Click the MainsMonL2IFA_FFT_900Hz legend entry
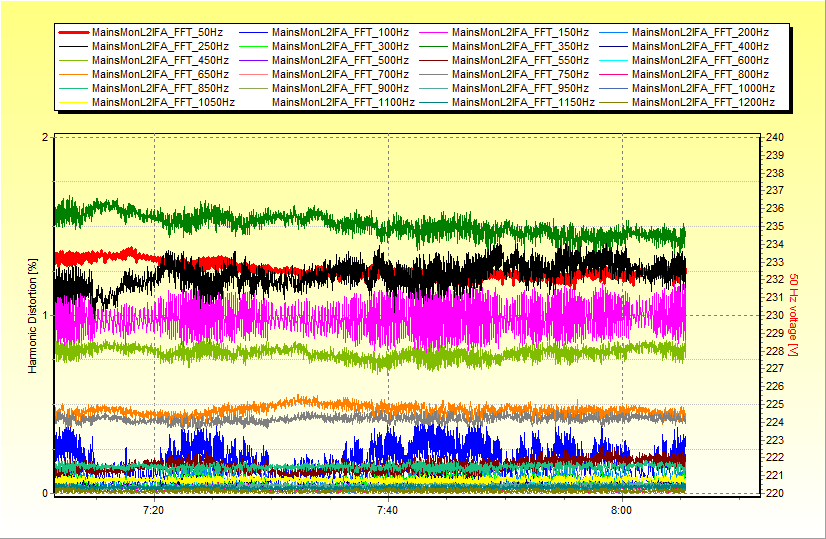Image resolution: width=826 pixels, height=539 pixels. [x=342, y=88]
